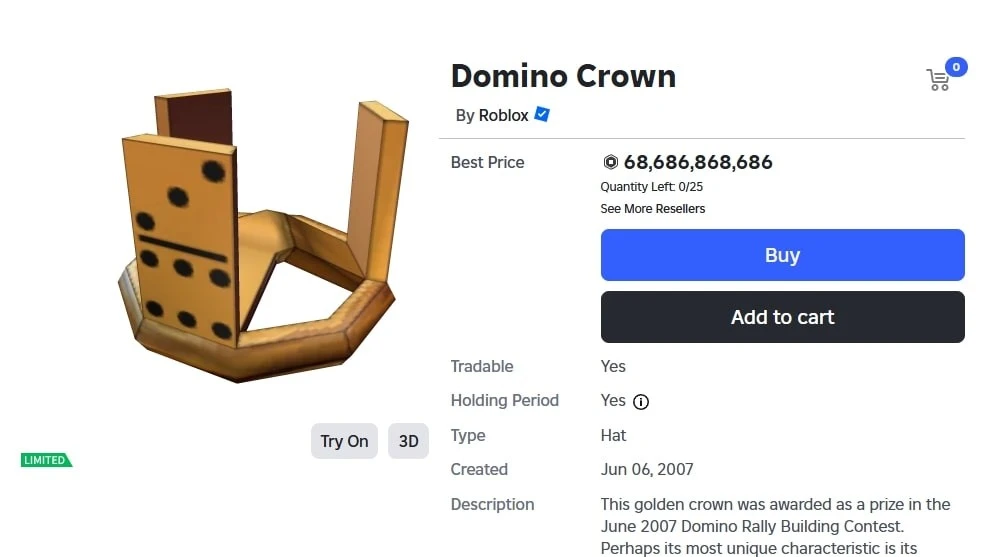The height and width of the screenshot is (557, 987).
Task: Click the Hat type value
Action: coord(613,435)
